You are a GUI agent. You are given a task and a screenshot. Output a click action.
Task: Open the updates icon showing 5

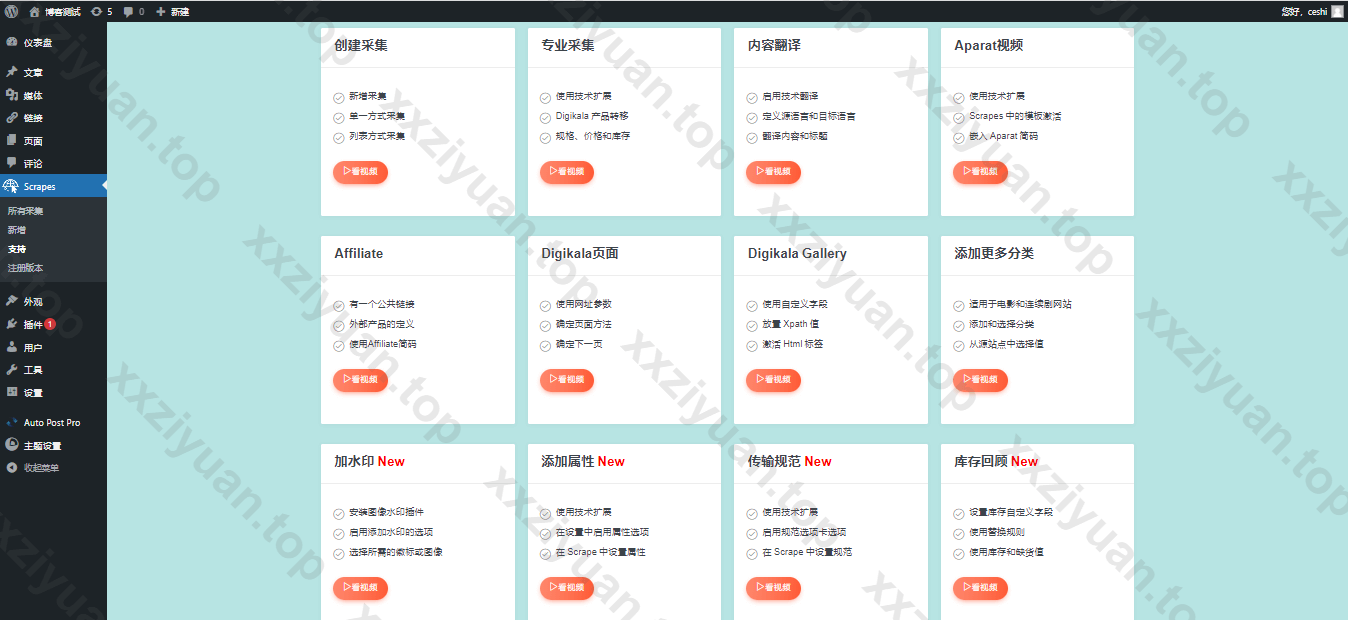pos(101,12)
